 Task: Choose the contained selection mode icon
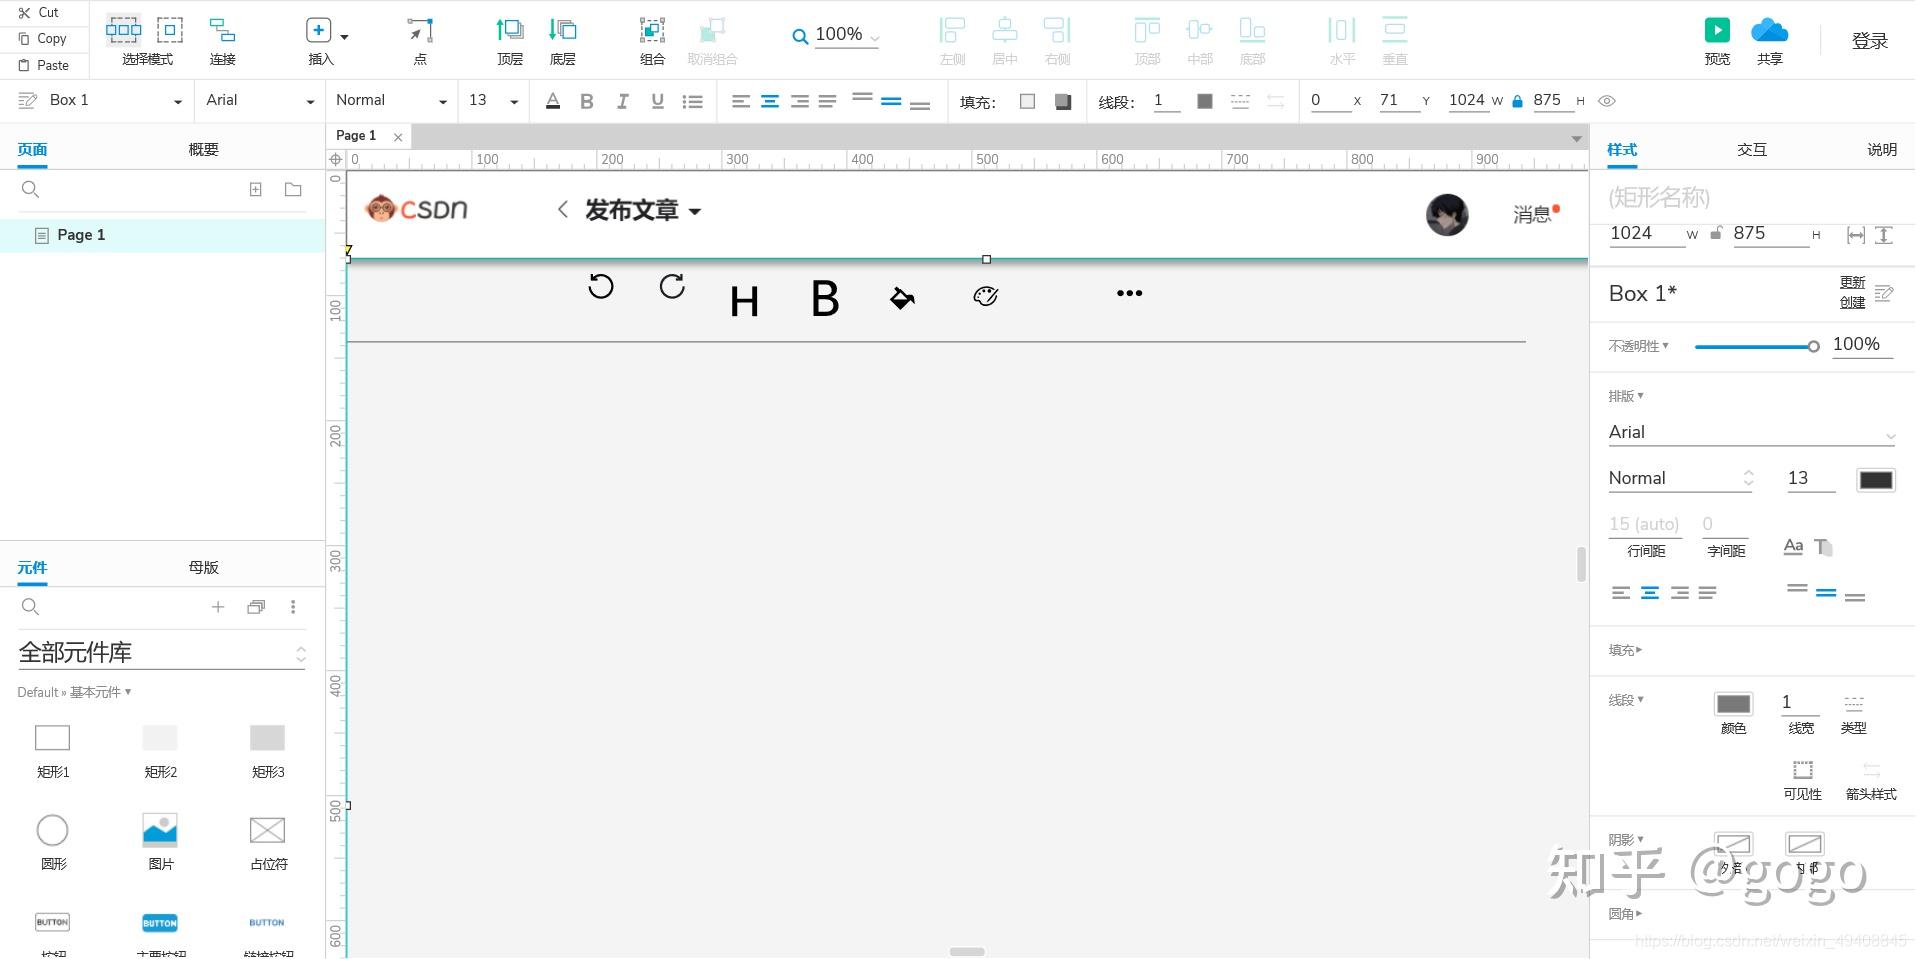pyautogui.click(x=170, y=30)
